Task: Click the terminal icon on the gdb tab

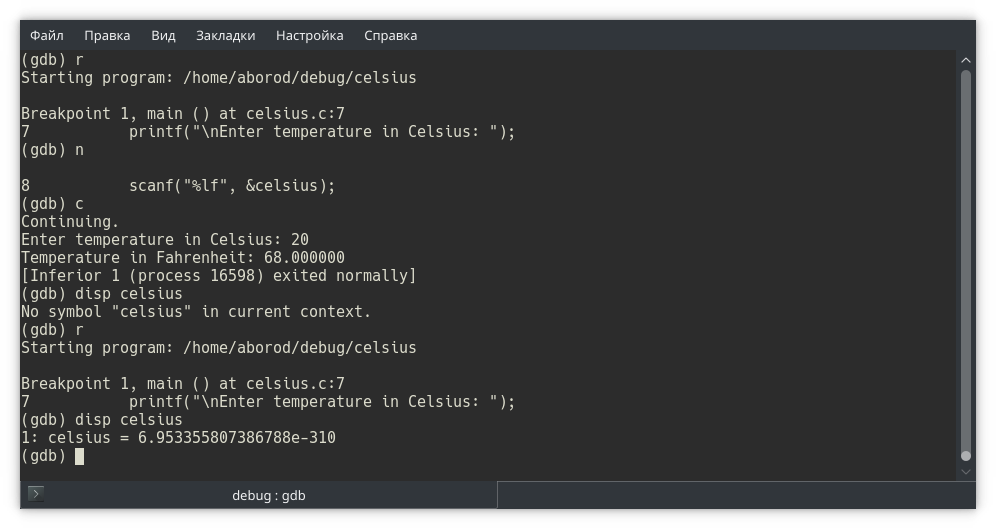Action: click(x=36, y=494)
